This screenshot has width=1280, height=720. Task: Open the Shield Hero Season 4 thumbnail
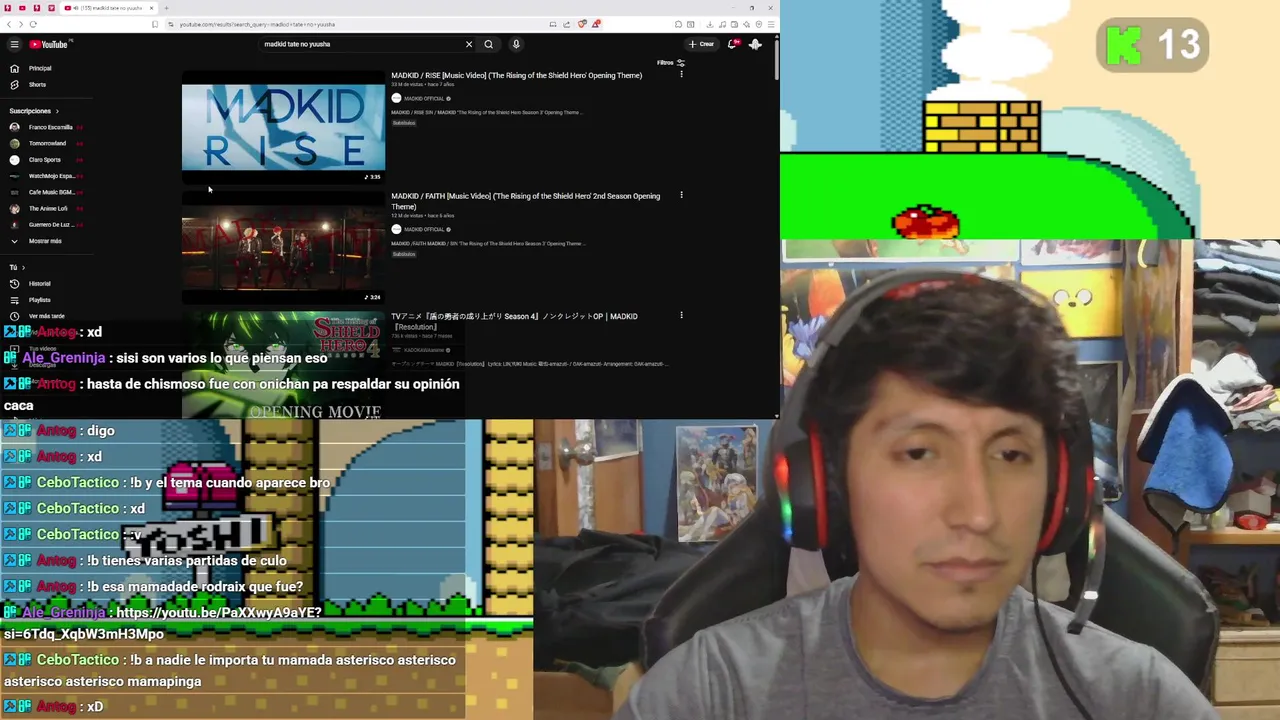(x=283, y=365)
